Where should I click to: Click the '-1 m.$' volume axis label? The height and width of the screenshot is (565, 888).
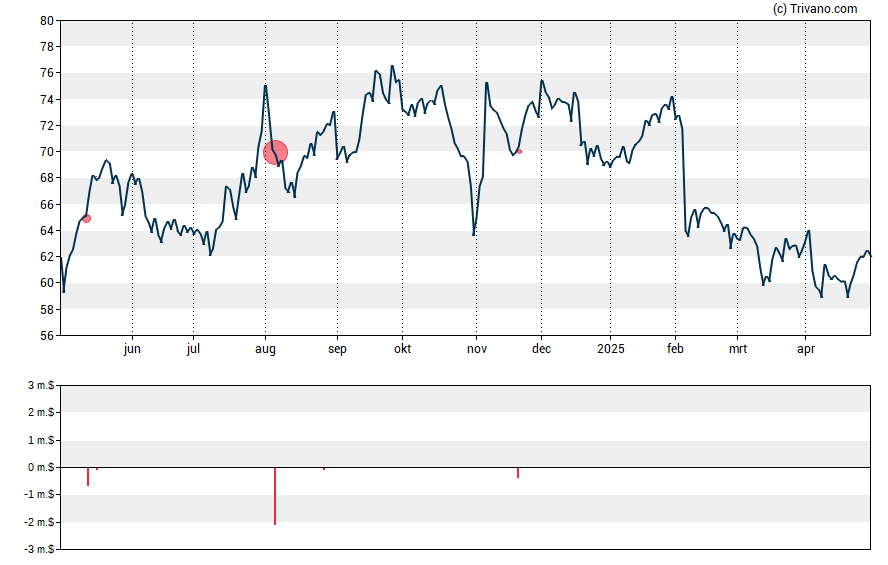pos(40,494)
